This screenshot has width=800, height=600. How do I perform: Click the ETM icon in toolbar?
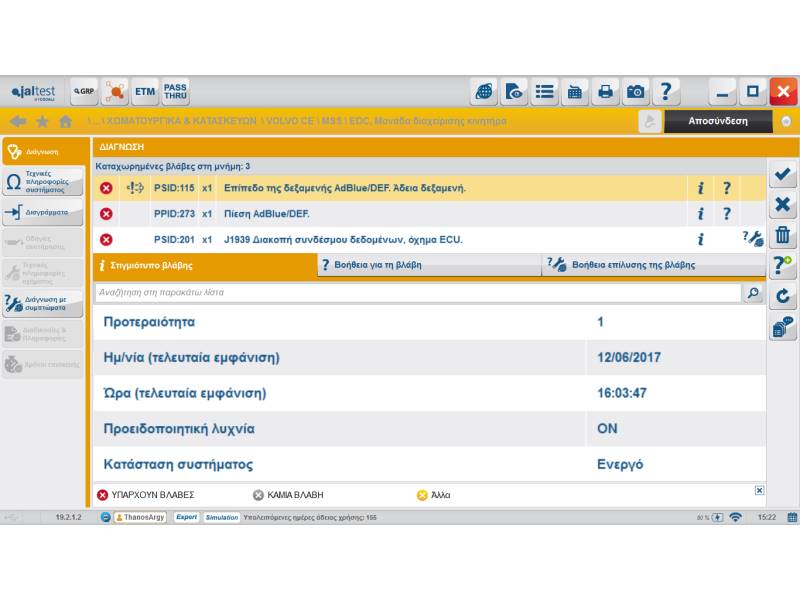[145, 92]
